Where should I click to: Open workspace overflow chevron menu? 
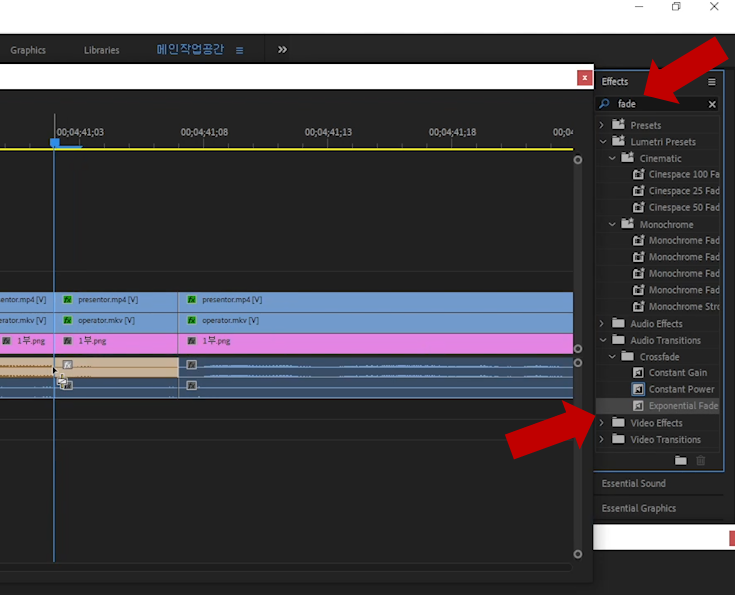(x=282, y=49)
